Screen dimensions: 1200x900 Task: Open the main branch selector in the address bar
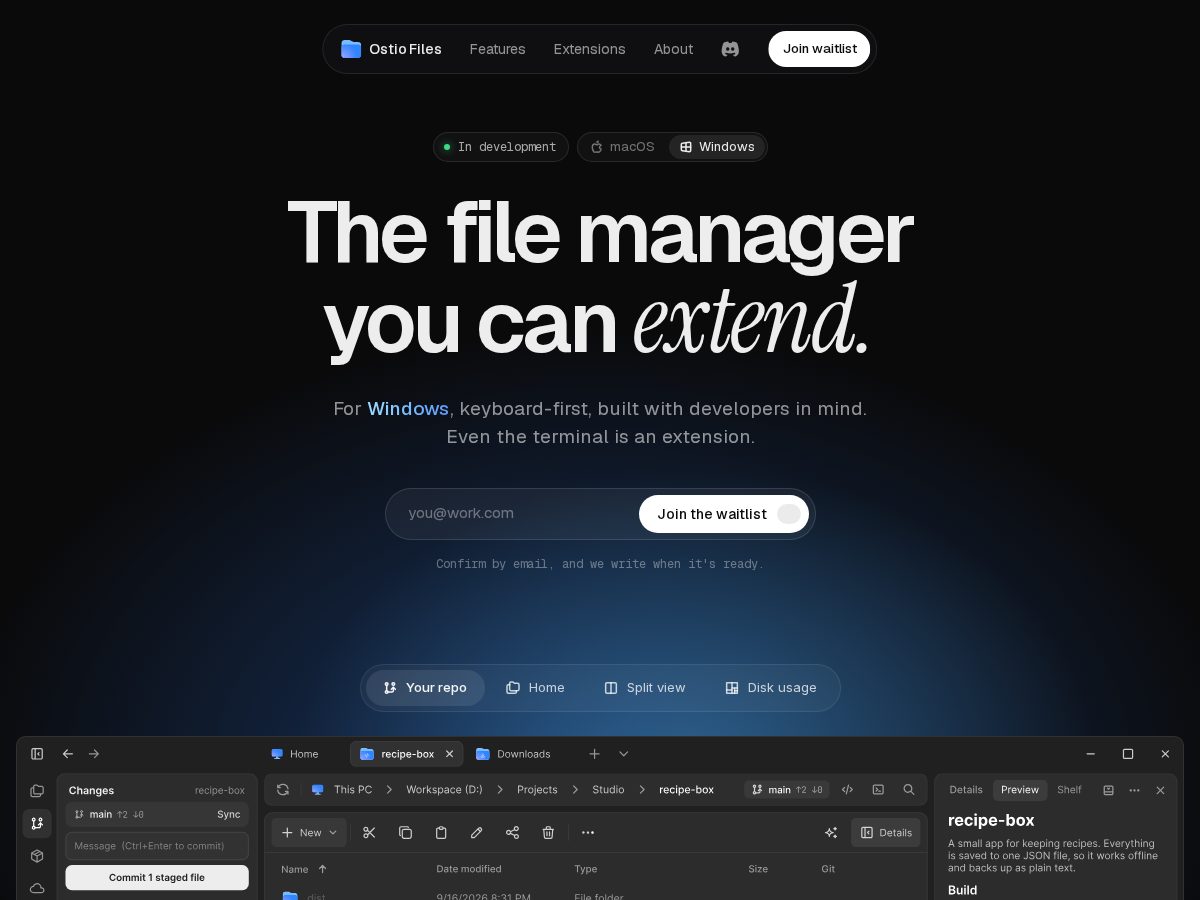click(787, 790)
